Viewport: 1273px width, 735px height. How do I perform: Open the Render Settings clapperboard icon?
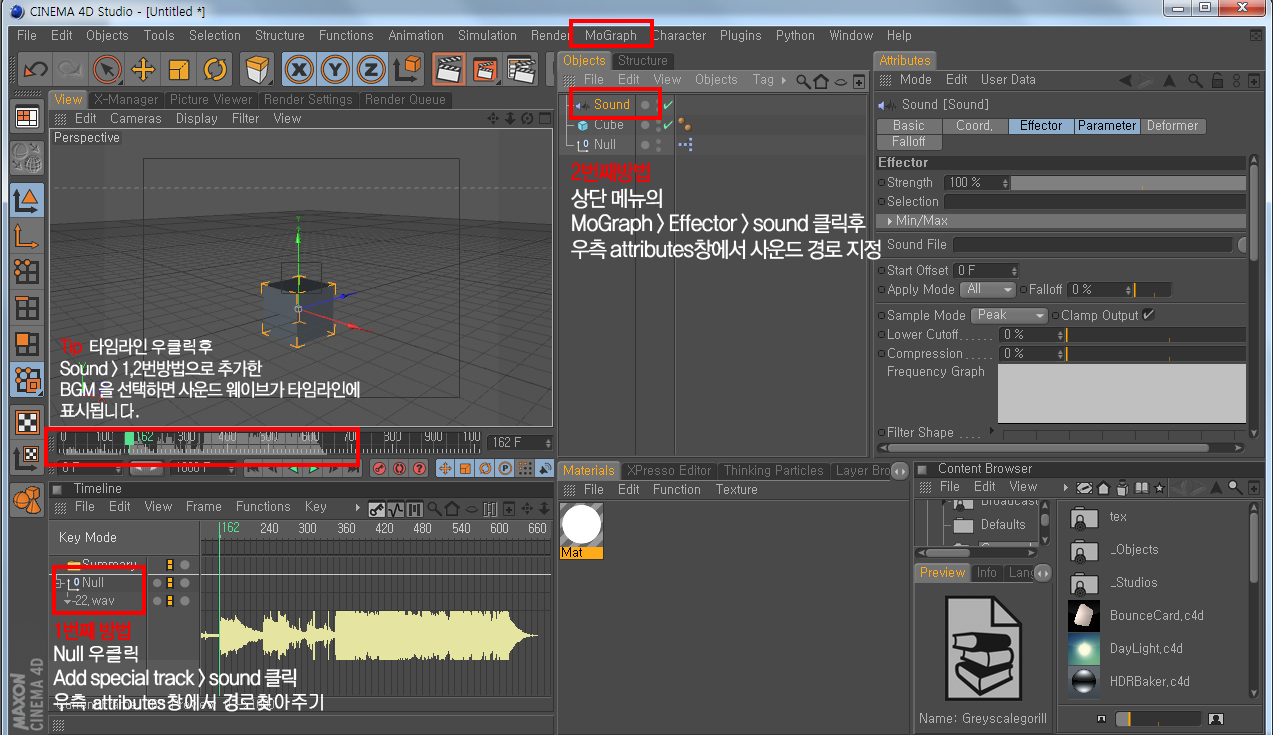pos(521,69)
